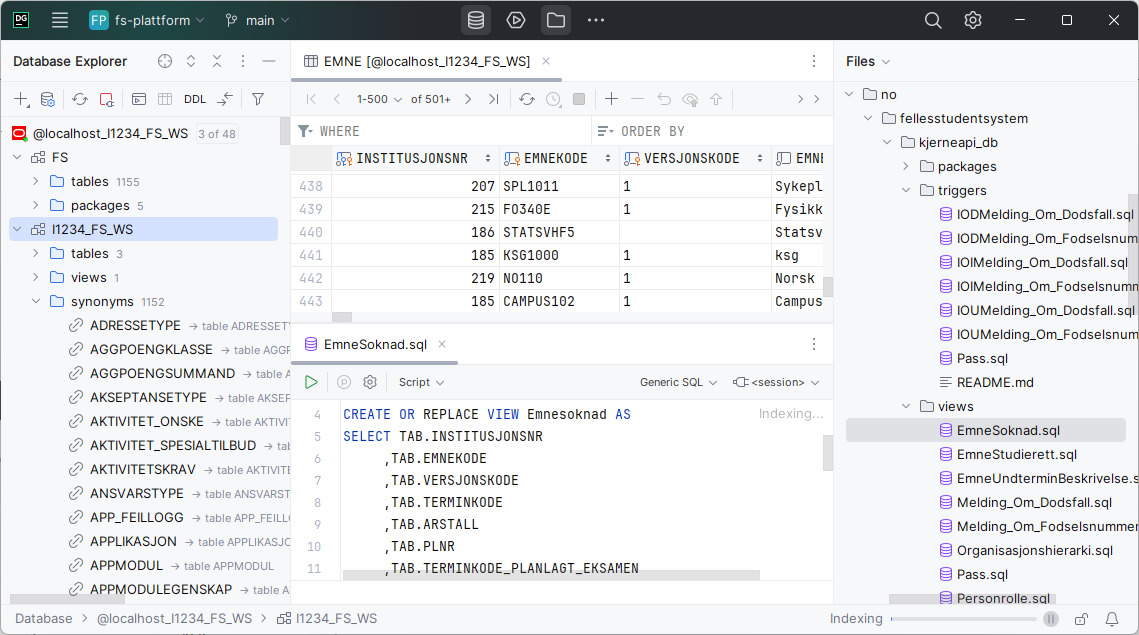Reload data in the EMNE table grid
The image size is (1139, 635).
(x=527, y=99)
